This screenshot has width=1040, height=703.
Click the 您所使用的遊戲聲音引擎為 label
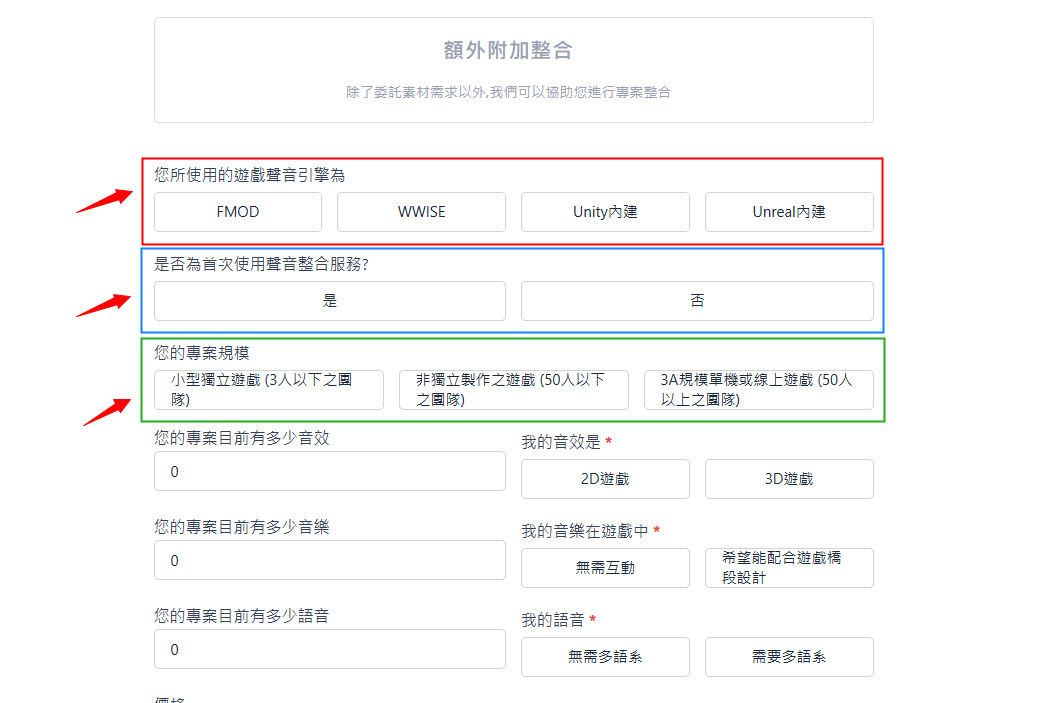point(249,175)
